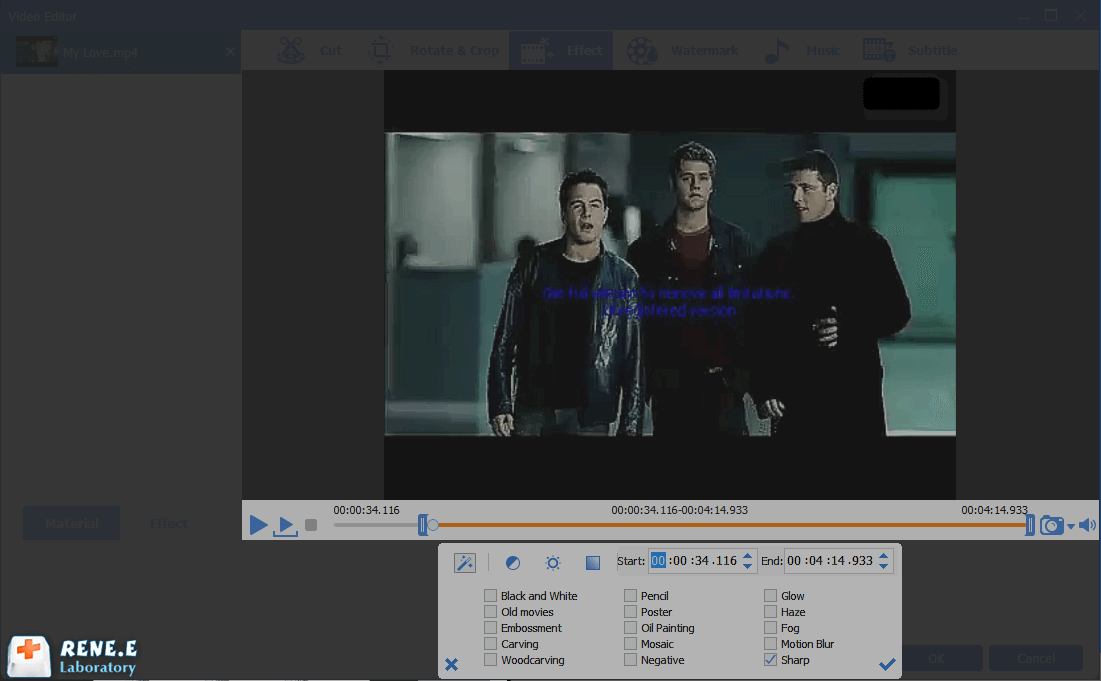Enable the Oil Painting effect
Screen dimensions: 1101x681
(x=631, y=628)
